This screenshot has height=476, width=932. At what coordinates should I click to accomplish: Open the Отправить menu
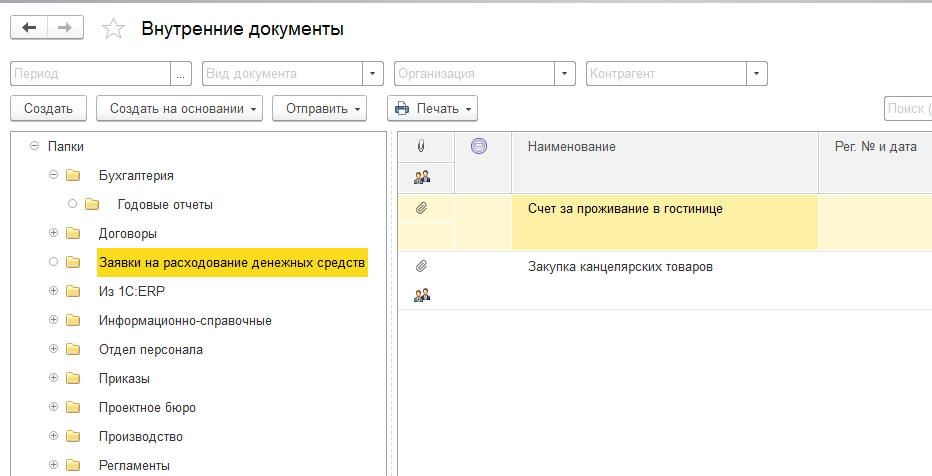coord(319,109)
